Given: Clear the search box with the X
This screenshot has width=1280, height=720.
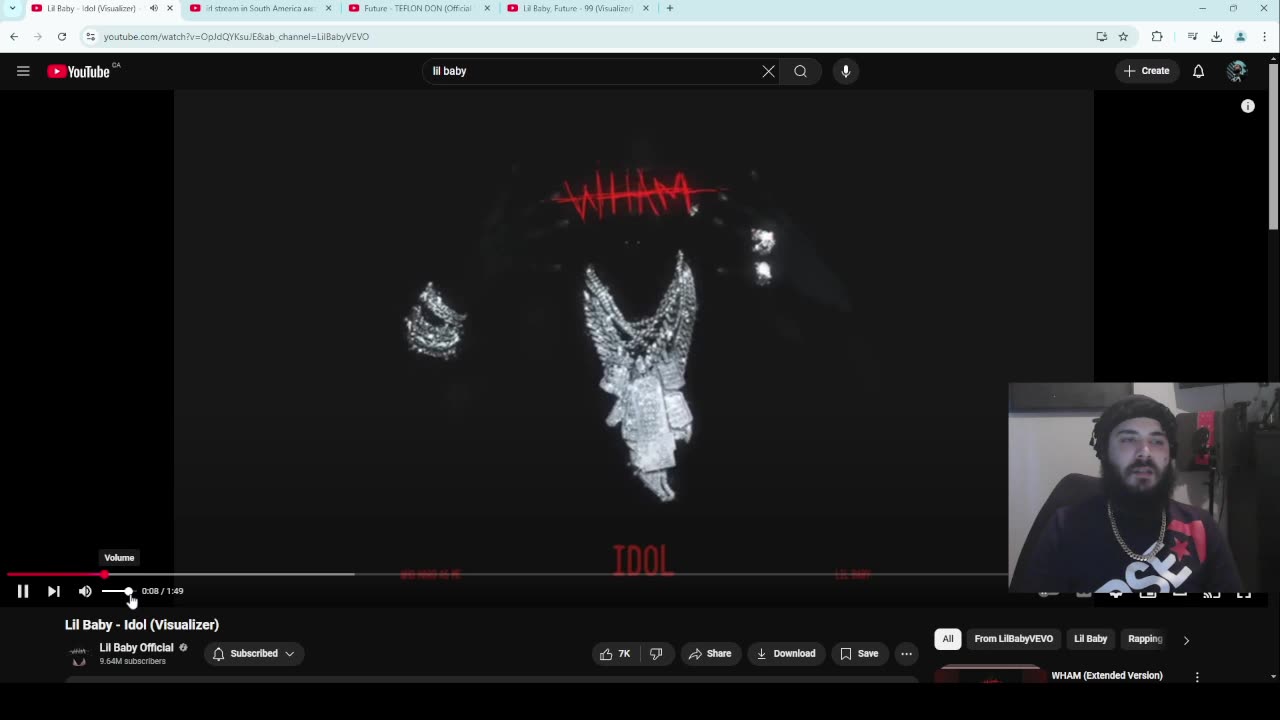Looking at the screenshot, I should [768, 71].
